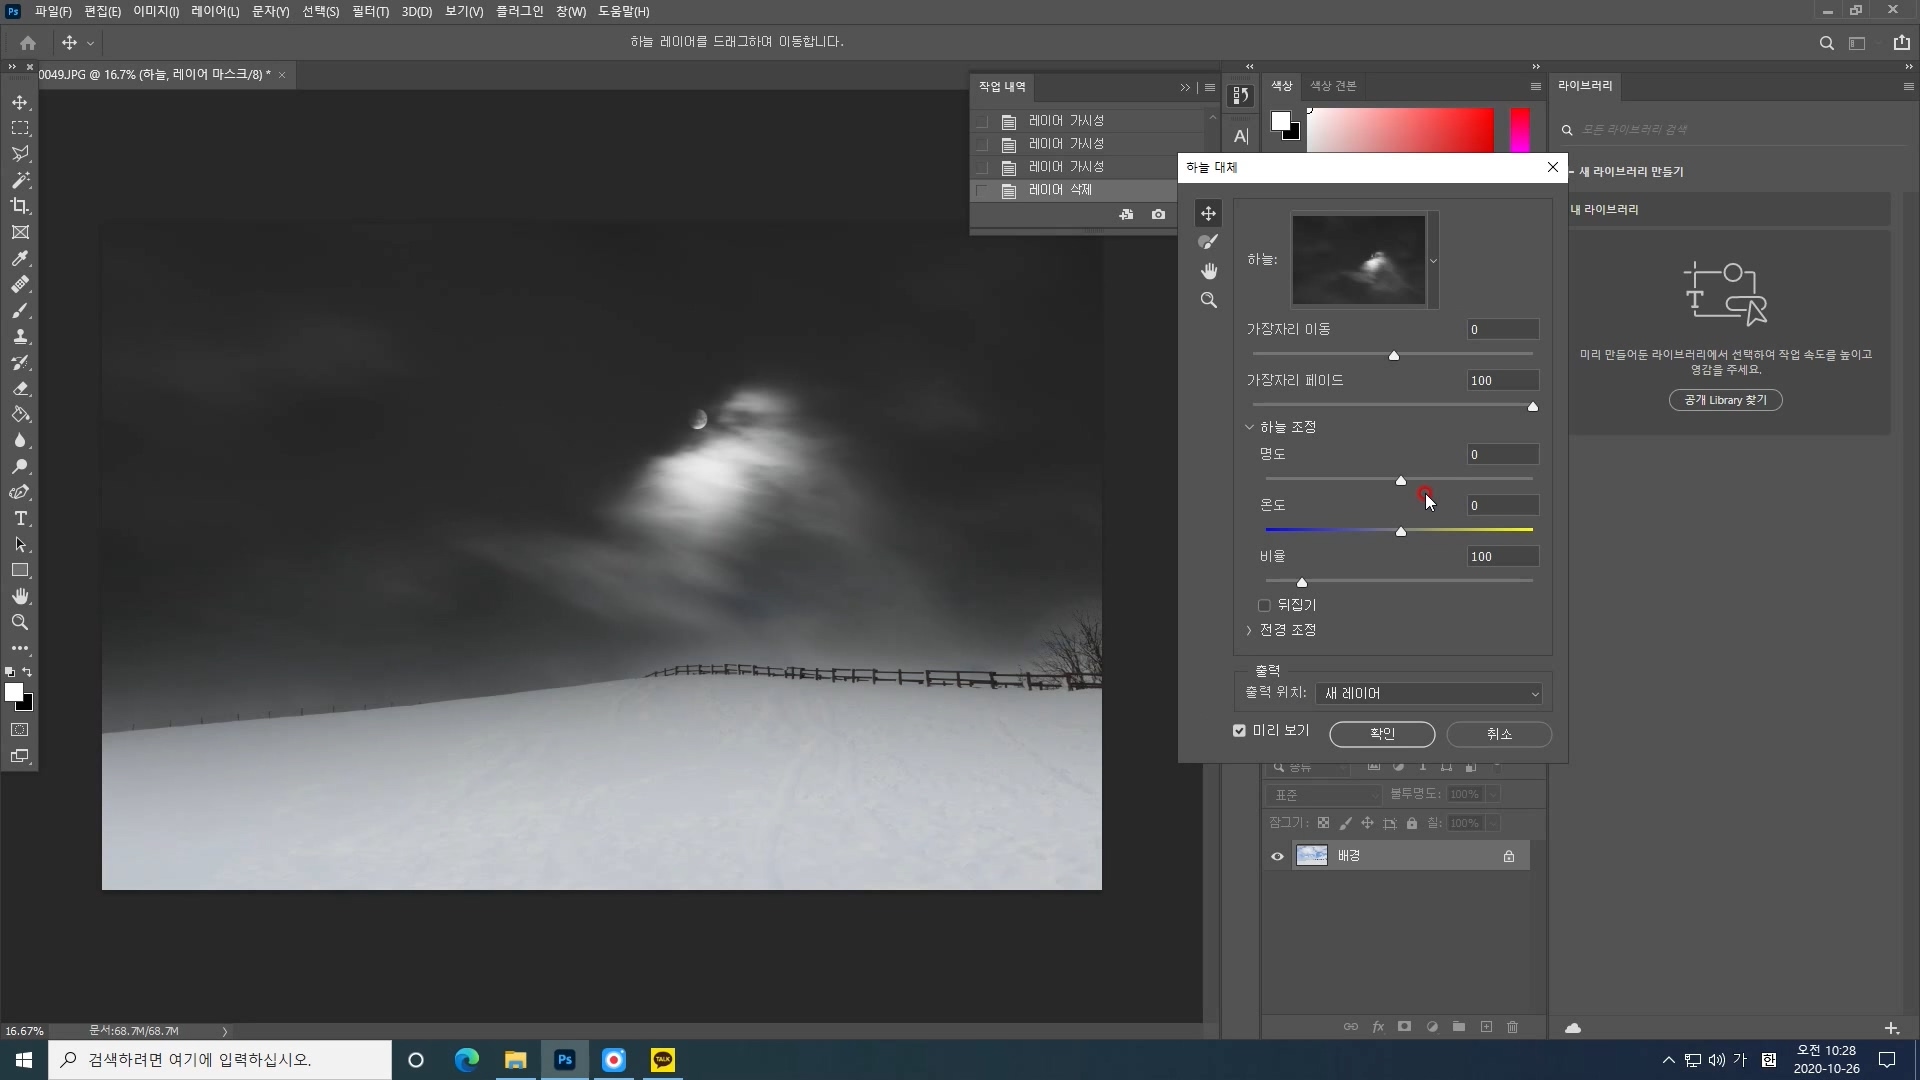Select the Eyedropper tool
Viewport: 1920px width, 1080px height.
20,258
